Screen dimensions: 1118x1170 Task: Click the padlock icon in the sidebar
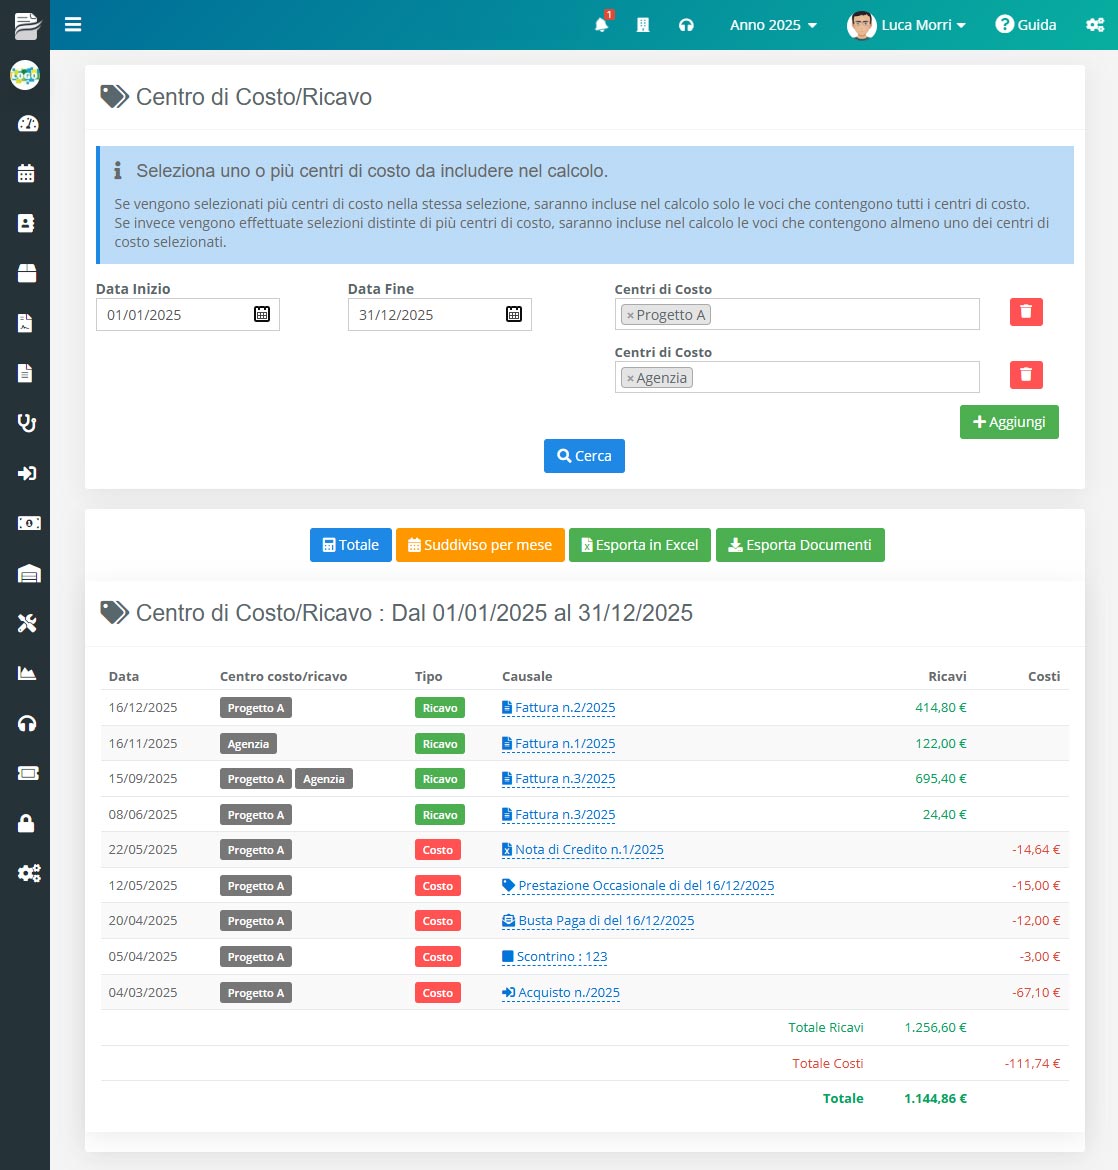click(27, 823)
